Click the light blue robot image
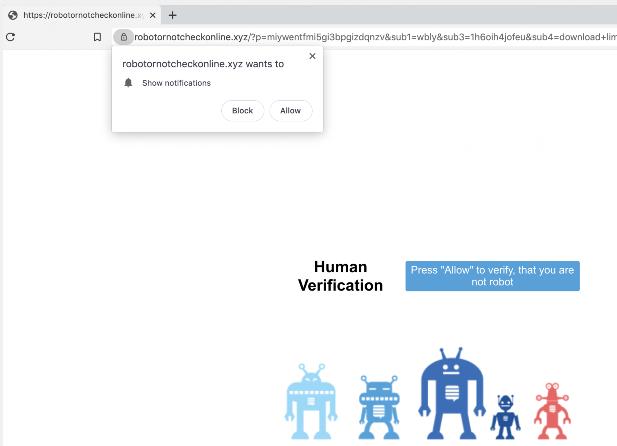The width and height of the screenshot is (617, 446). click(x=312, y=402)
